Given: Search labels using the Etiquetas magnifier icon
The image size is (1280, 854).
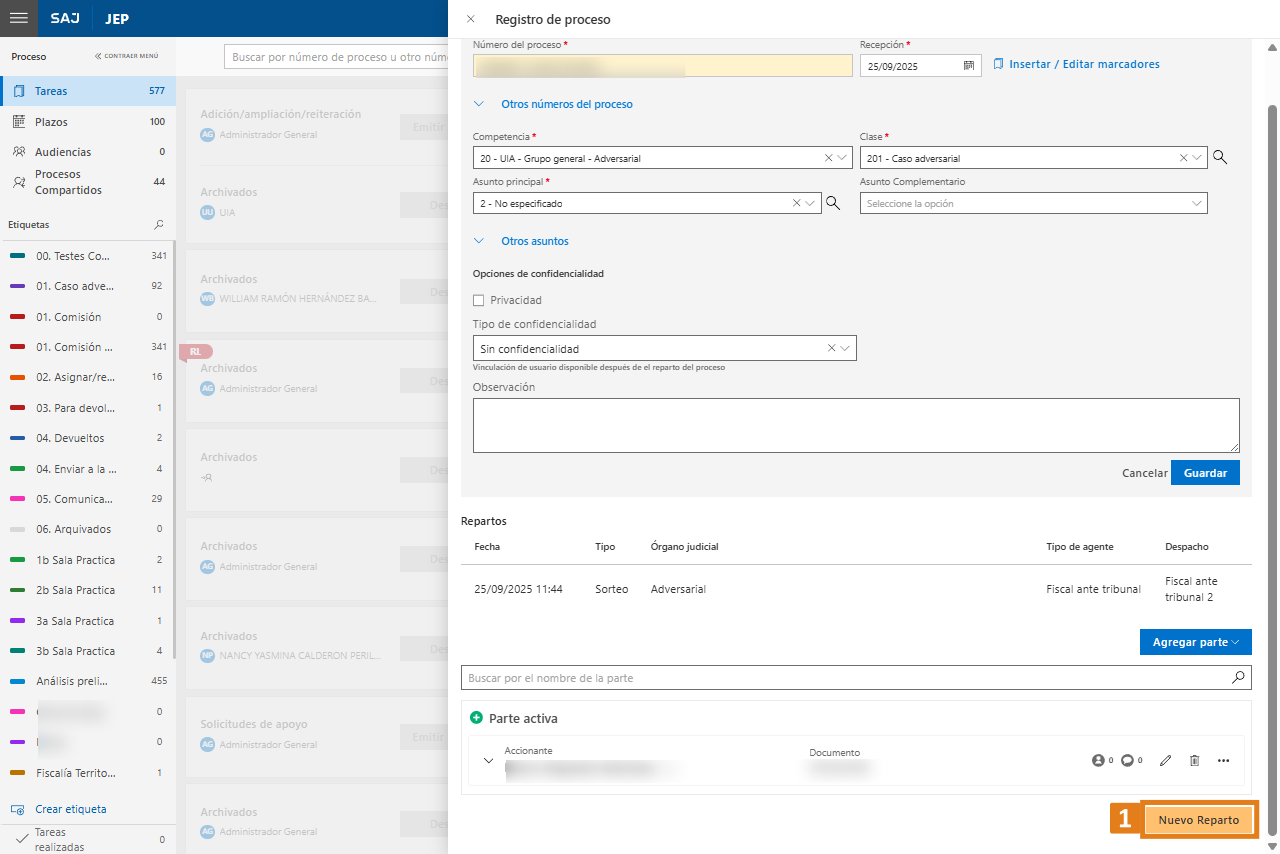Looking at the screenshot, I should (x=158, y=225).
